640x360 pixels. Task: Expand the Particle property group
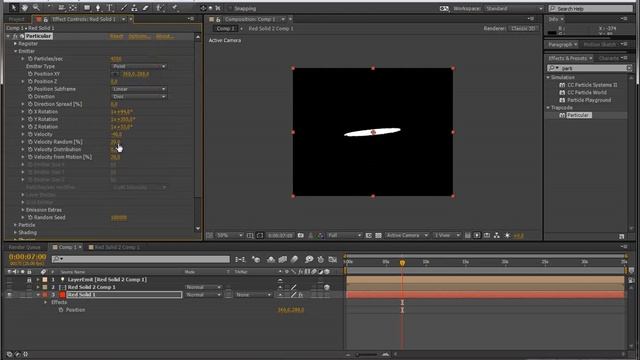click(x=16, y=225)
